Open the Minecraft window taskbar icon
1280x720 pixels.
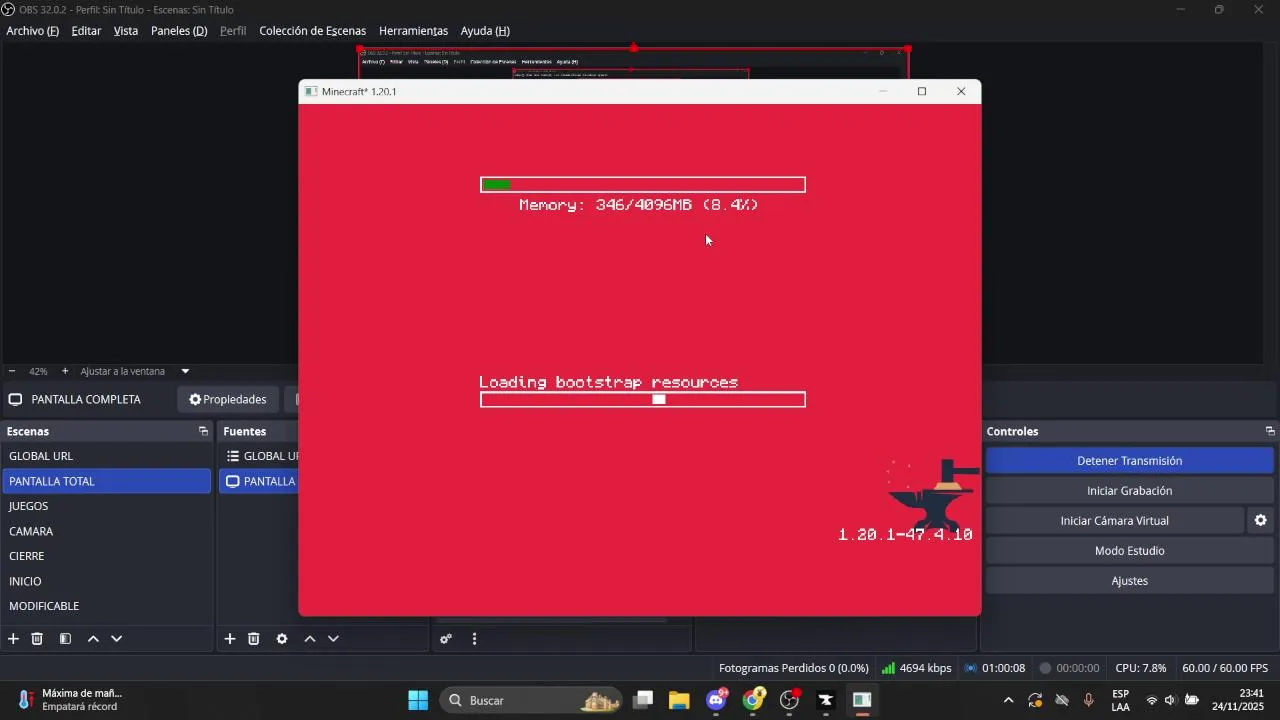tap(862, 700)
